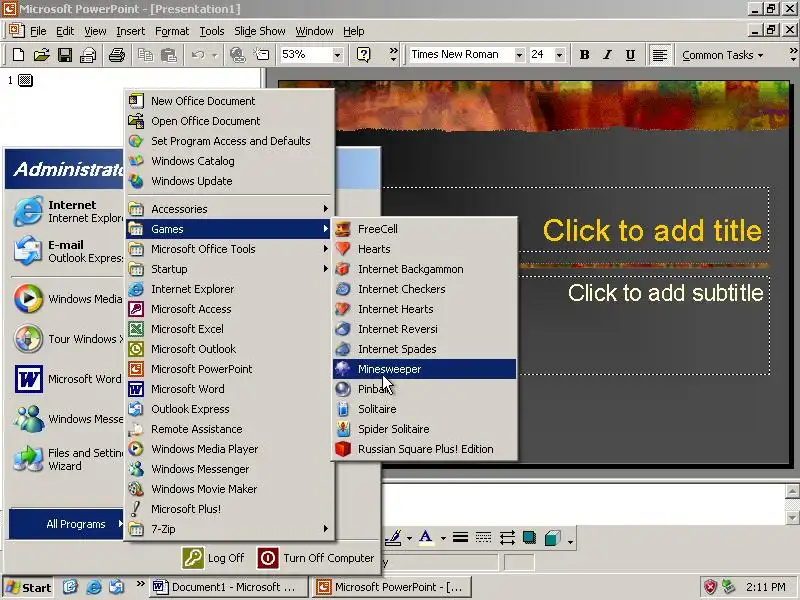Click the Line Style icon in drawing toolbar
Image resolution: width=800 pixels, height=600 pixels.
tap(460, 537)
